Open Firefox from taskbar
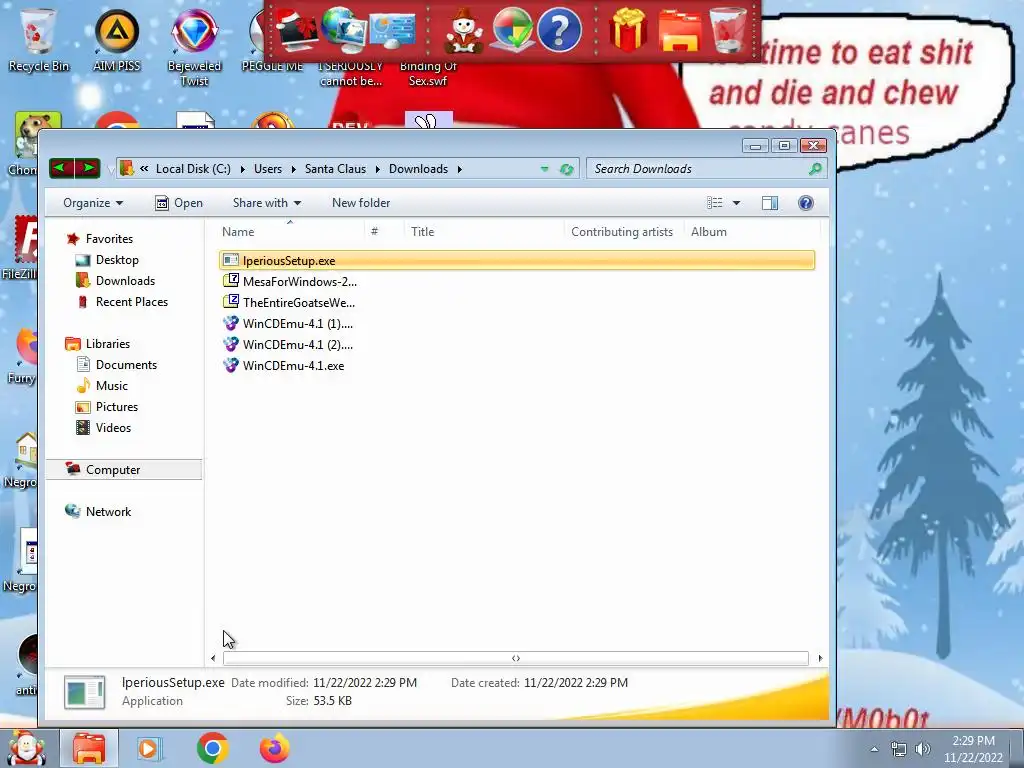This screenshot has width=1024, height=768. pos(274,748)
